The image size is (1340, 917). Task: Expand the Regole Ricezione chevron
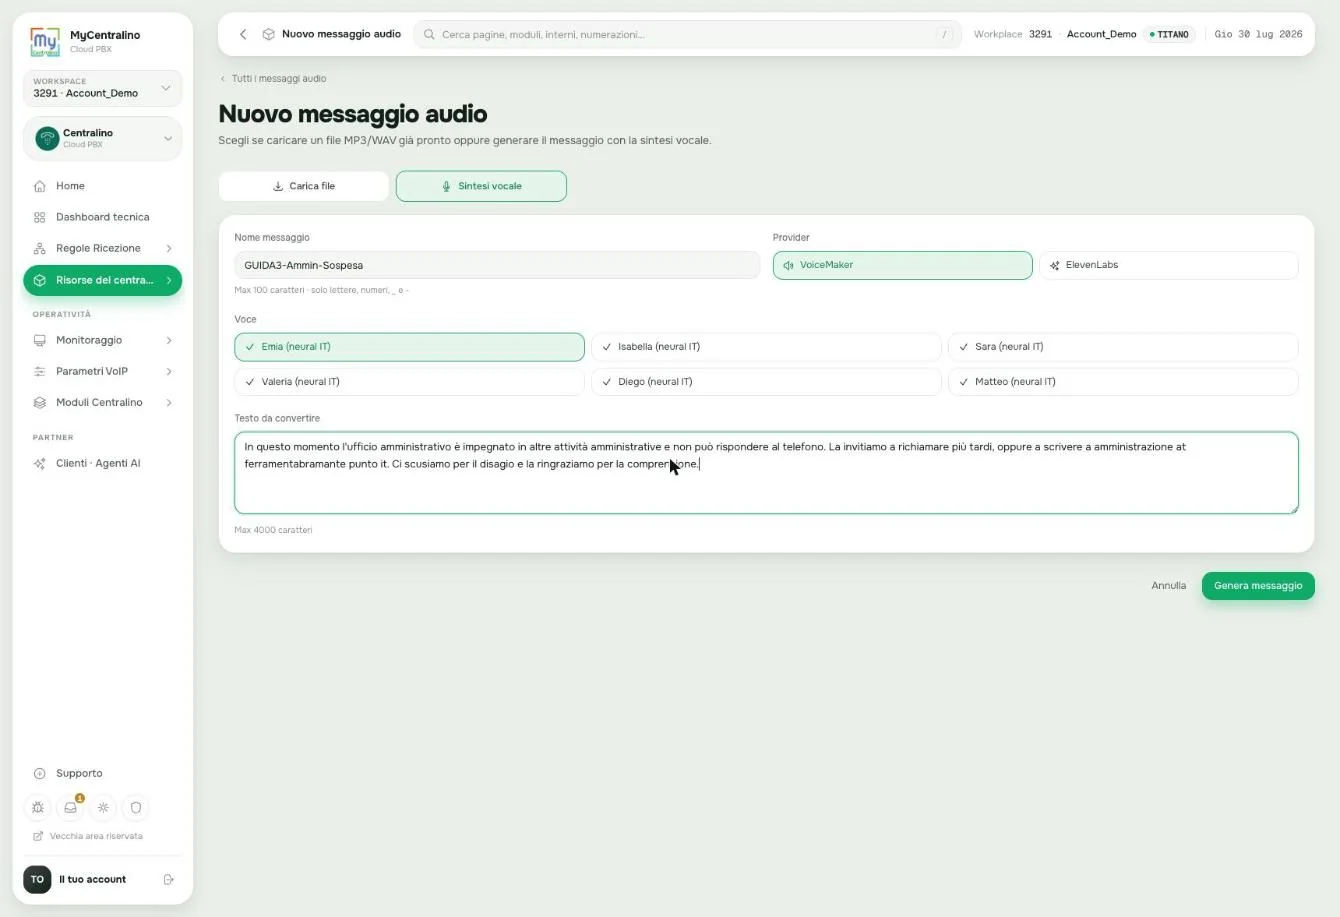point(168,248)
